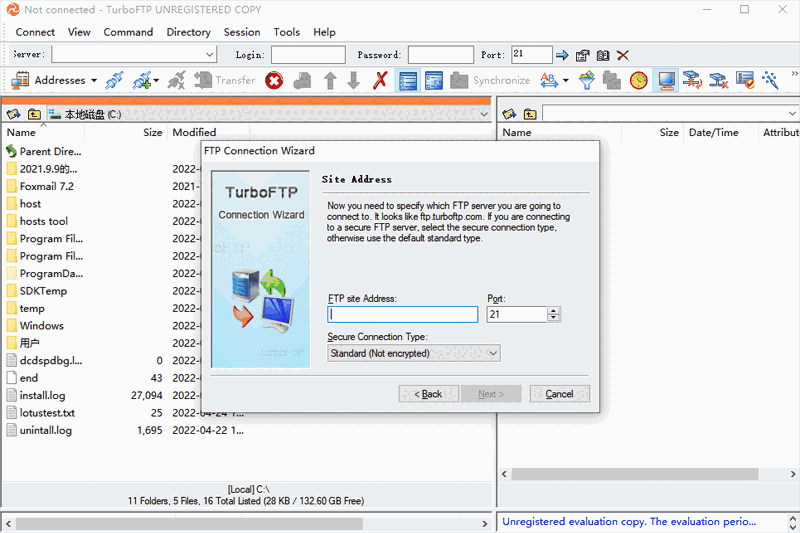
Task: Click the FTP site Address input field
Action: point(403,314)
